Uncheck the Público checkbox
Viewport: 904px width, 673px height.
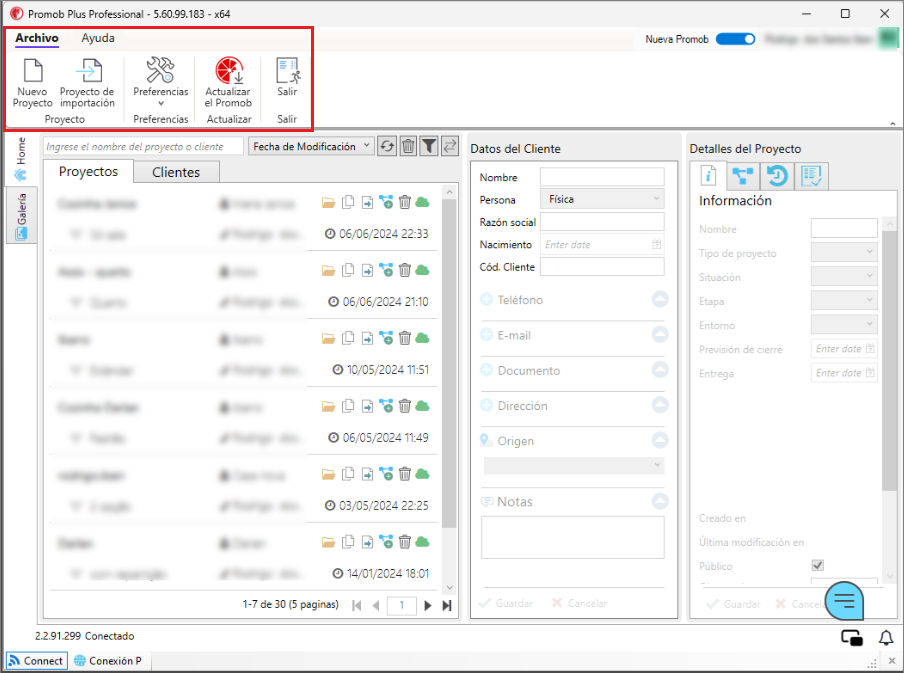point(818,565)
